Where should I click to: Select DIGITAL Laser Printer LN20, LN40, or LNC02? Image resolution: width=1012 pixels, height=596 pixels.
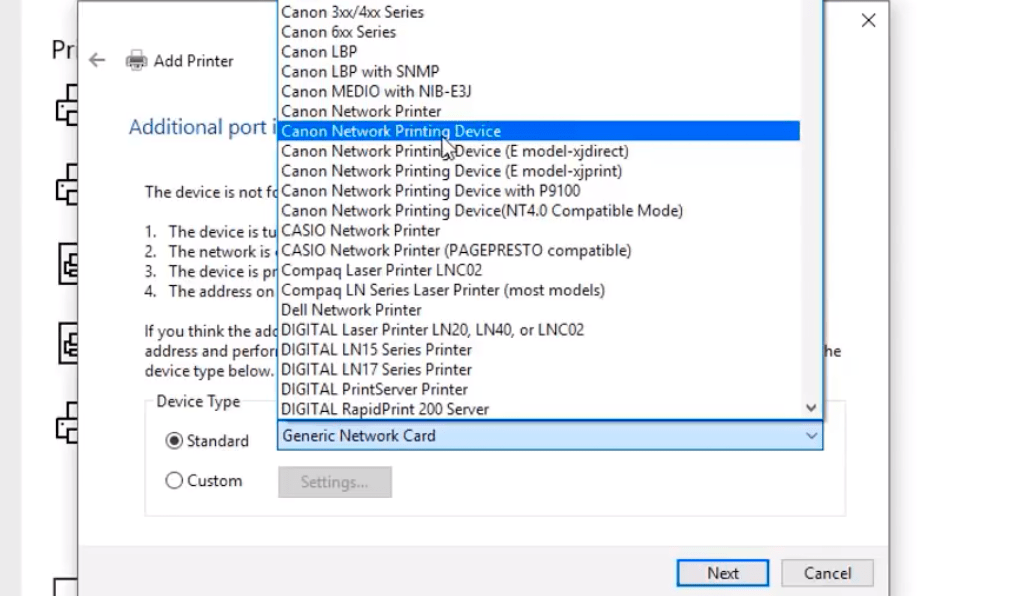(539, 330)
